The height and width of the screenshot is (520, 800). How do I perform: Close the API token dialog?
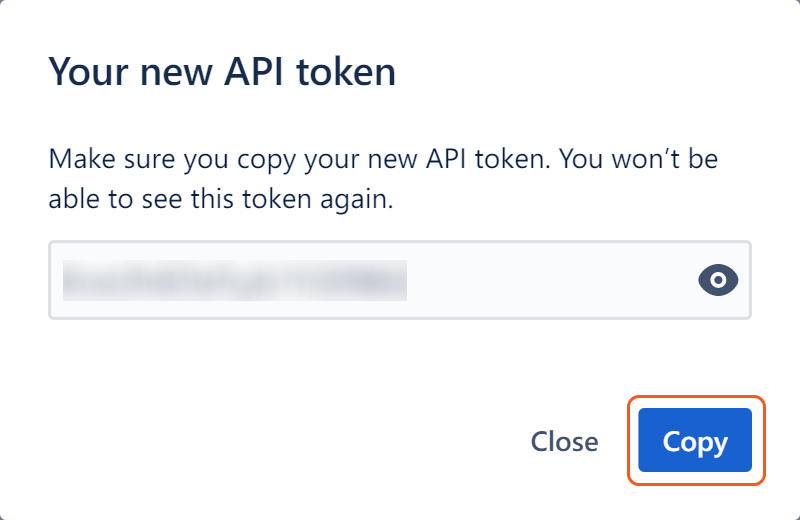coord(564,441)
